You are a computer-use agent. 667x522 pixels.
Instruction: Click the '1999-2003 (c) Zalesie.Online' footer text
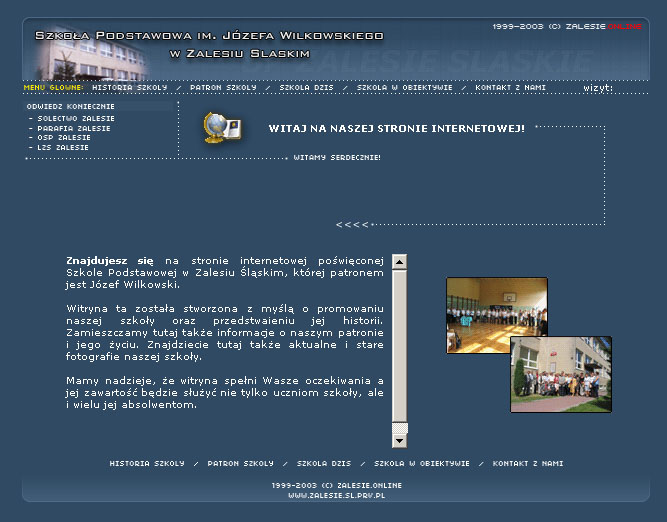coord(336,485)
